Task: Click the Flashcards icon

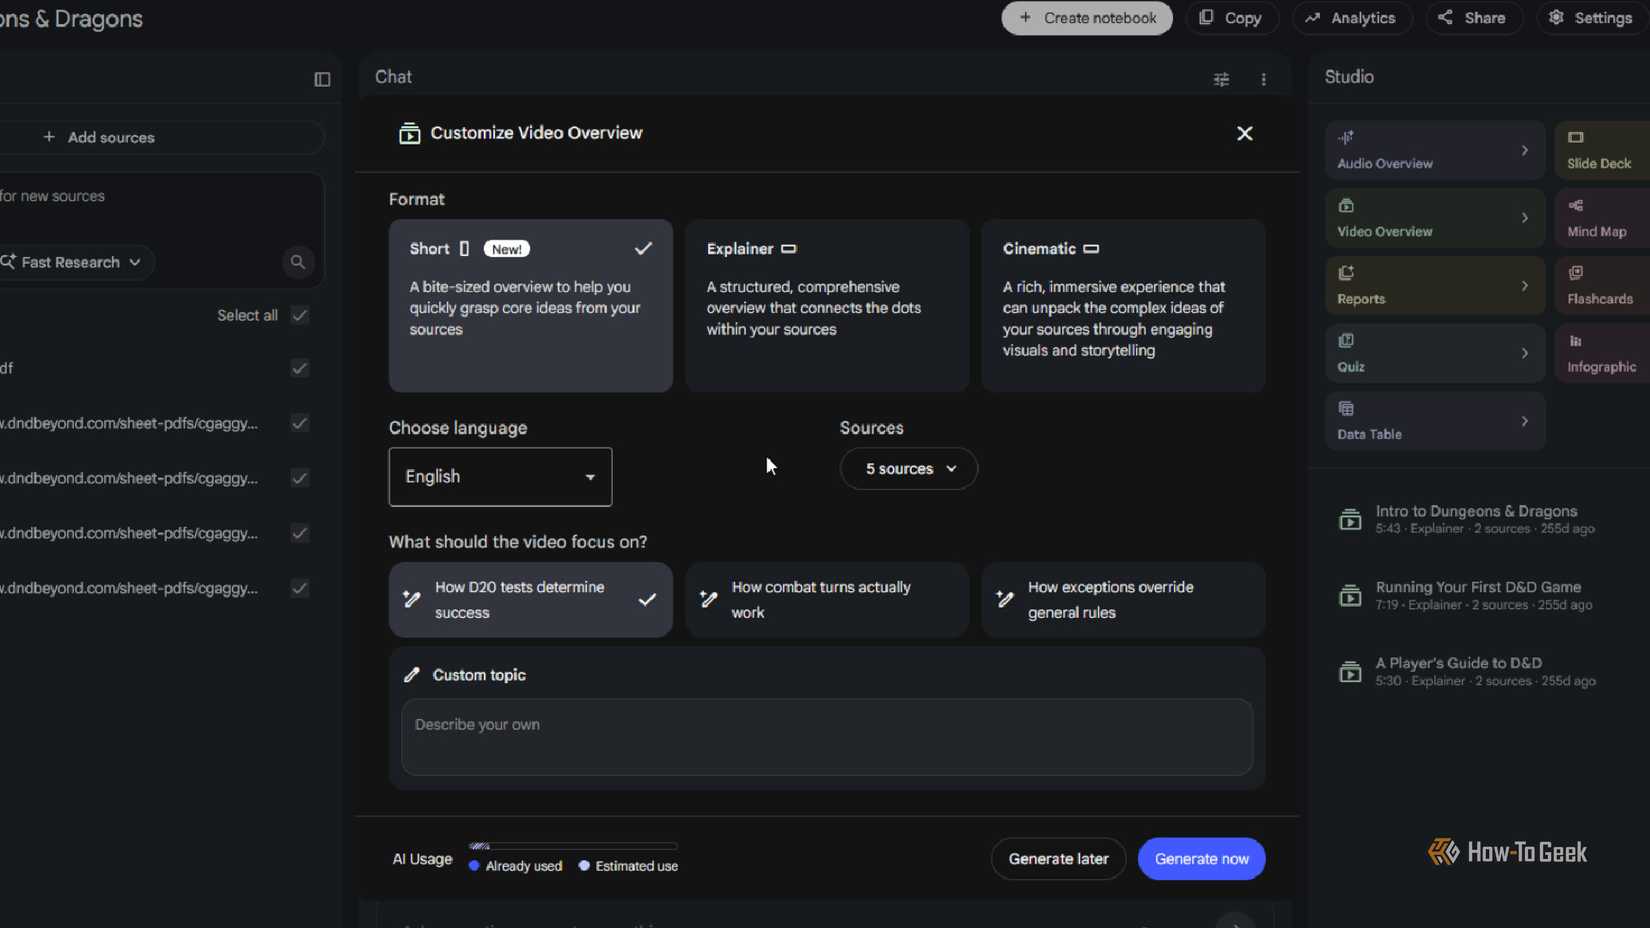Action: [x=1576, y=273]
